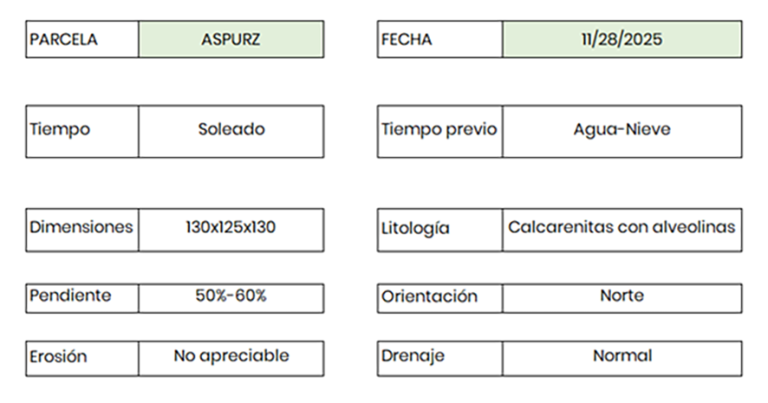Click the Dimensiones label cell
The width and height of the screenshot is (768, 403).
click(x=82, y=229)
